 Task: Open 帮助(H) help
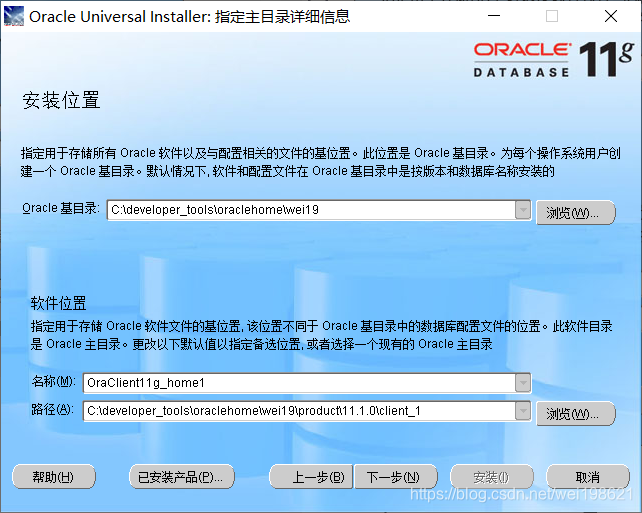pyautogui.click(x=54, y=477)
